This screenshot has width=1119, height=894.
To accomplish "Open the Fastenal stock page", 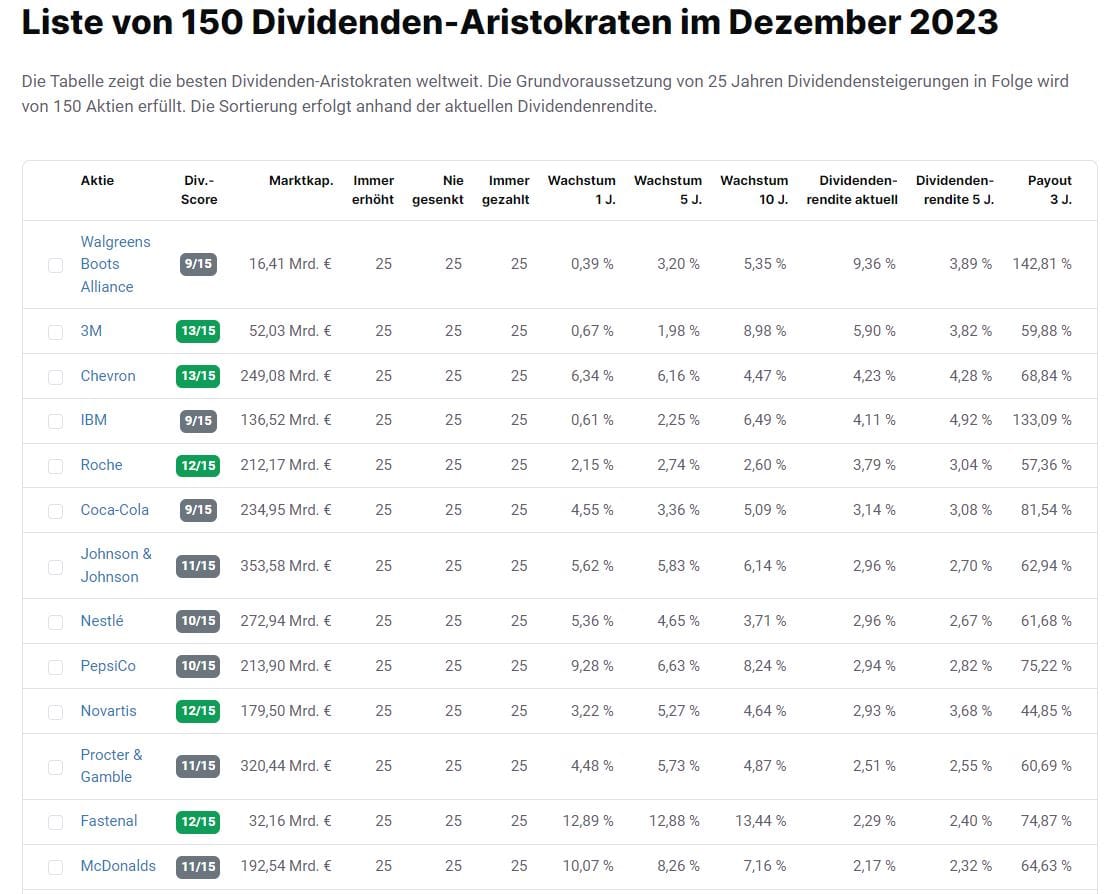I will (108, 821).
